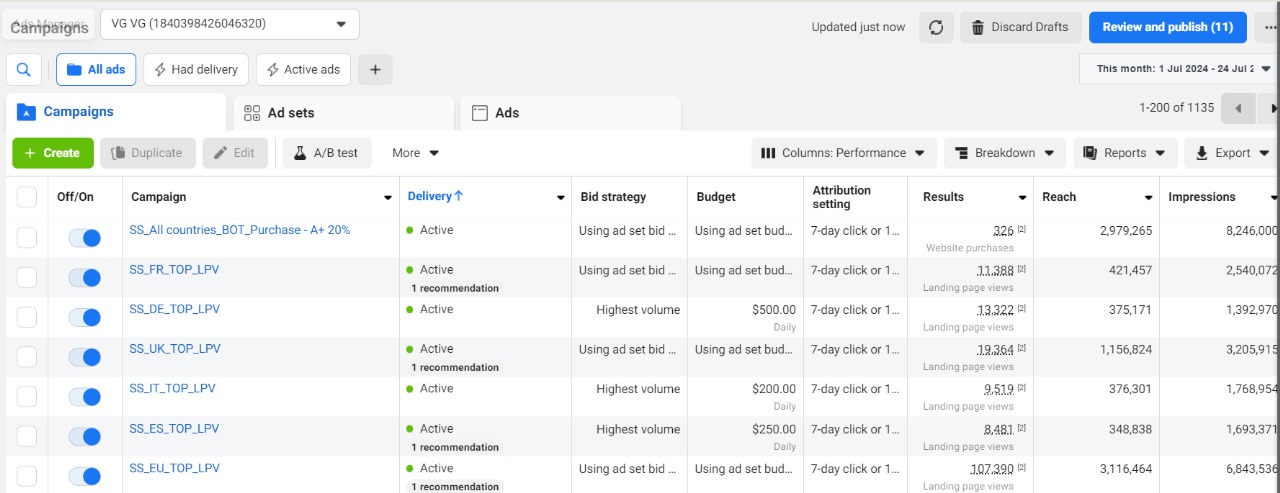Image resolution: width=1280 pixels, height=493 pixels.
Task: Open the VG VG account selector
Action: point(229,24)
